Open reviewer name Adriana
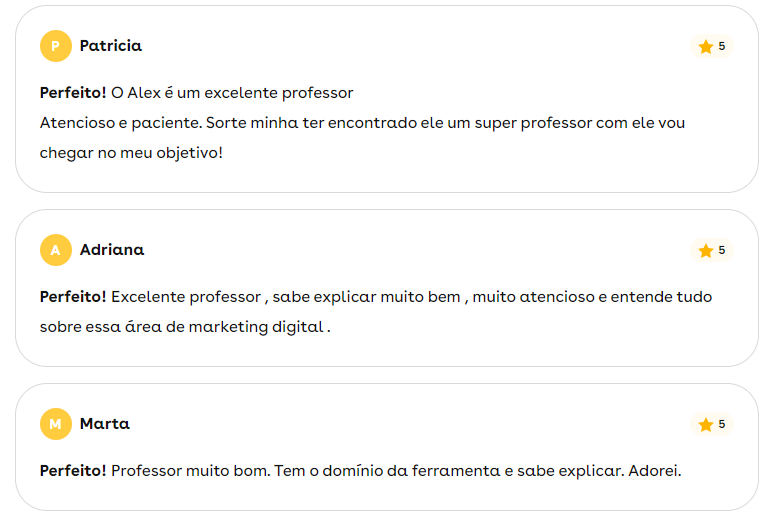The image size is (768, 519). click(x=112, y=250)
